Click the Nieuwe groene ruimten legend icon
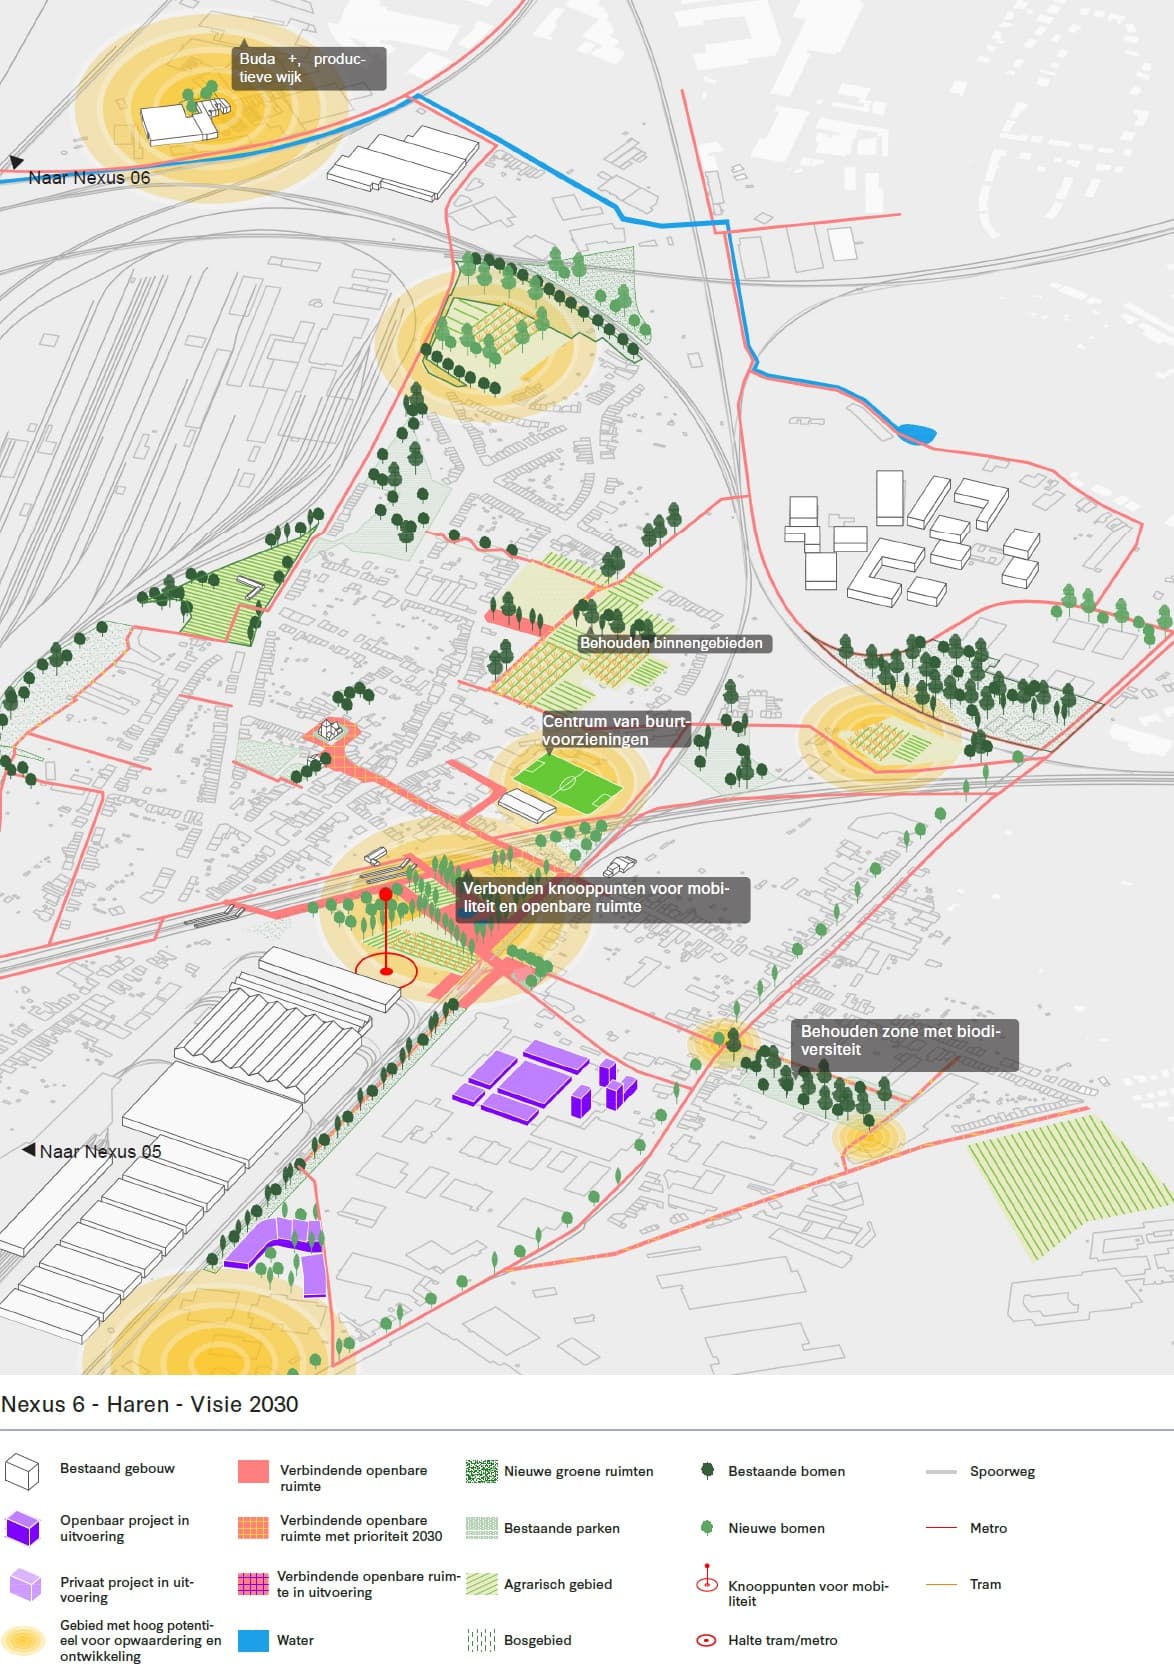This screenshot has height=1679, width=1174. (x=481, y=1471)
